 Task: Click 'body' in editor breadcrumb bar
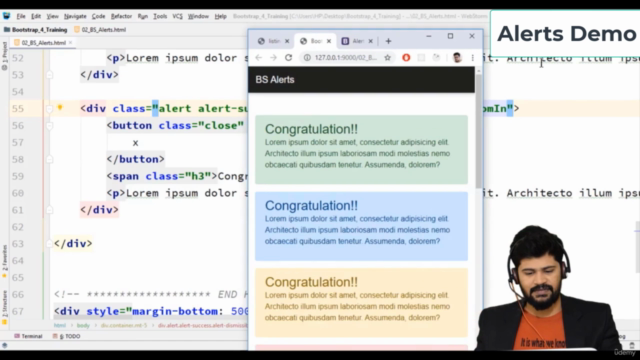tap(83, 325)
